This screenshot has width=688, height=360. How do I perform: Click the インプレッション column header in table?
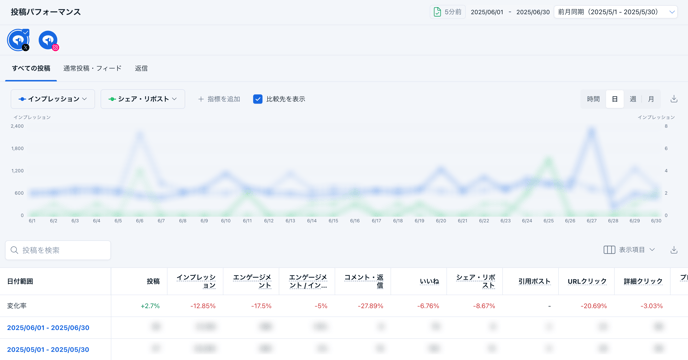pos(196,281)
